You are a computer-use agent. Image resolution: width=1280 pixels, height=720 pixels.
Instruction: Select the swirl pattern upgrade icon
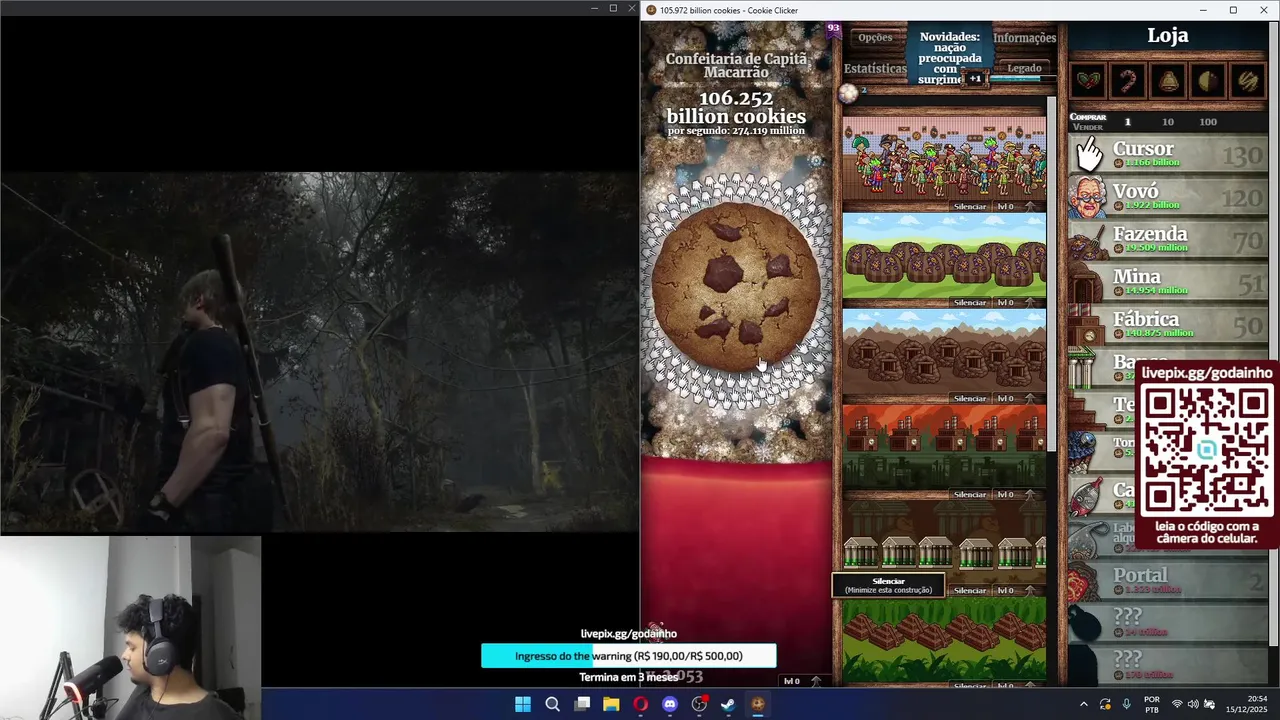pos(1248,81)
